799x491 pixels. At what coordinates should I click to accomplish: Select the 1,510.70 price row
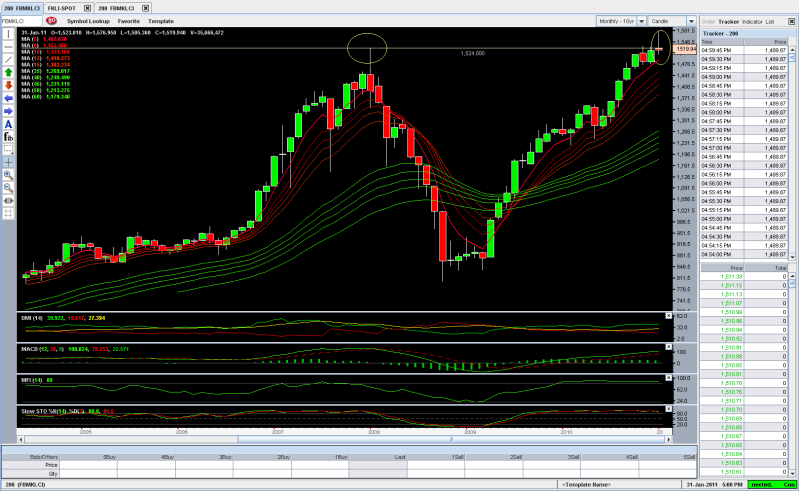(744, 410)
